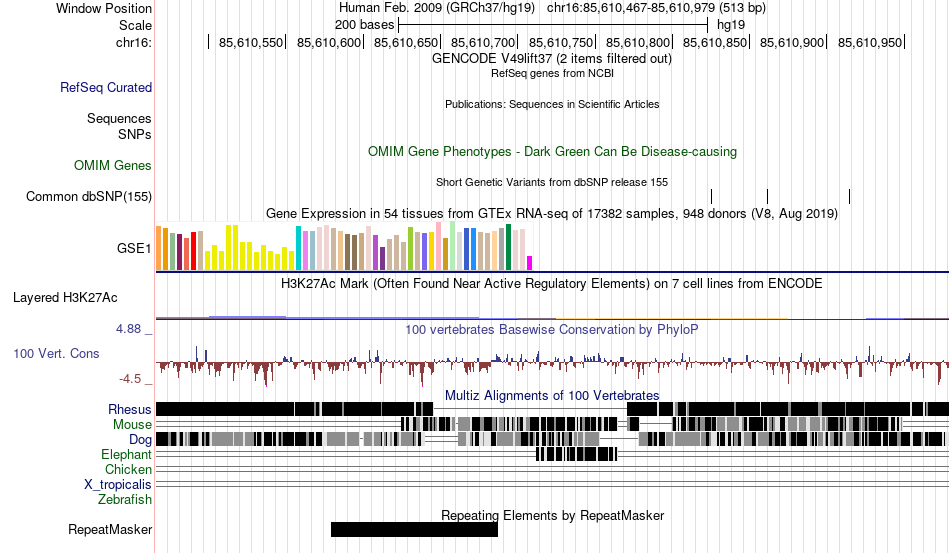Image resolution: width=950 pixels, height=553 pixels.
Task: Click the 100 Vert. Cons label
Action: [x=56, y=353]
